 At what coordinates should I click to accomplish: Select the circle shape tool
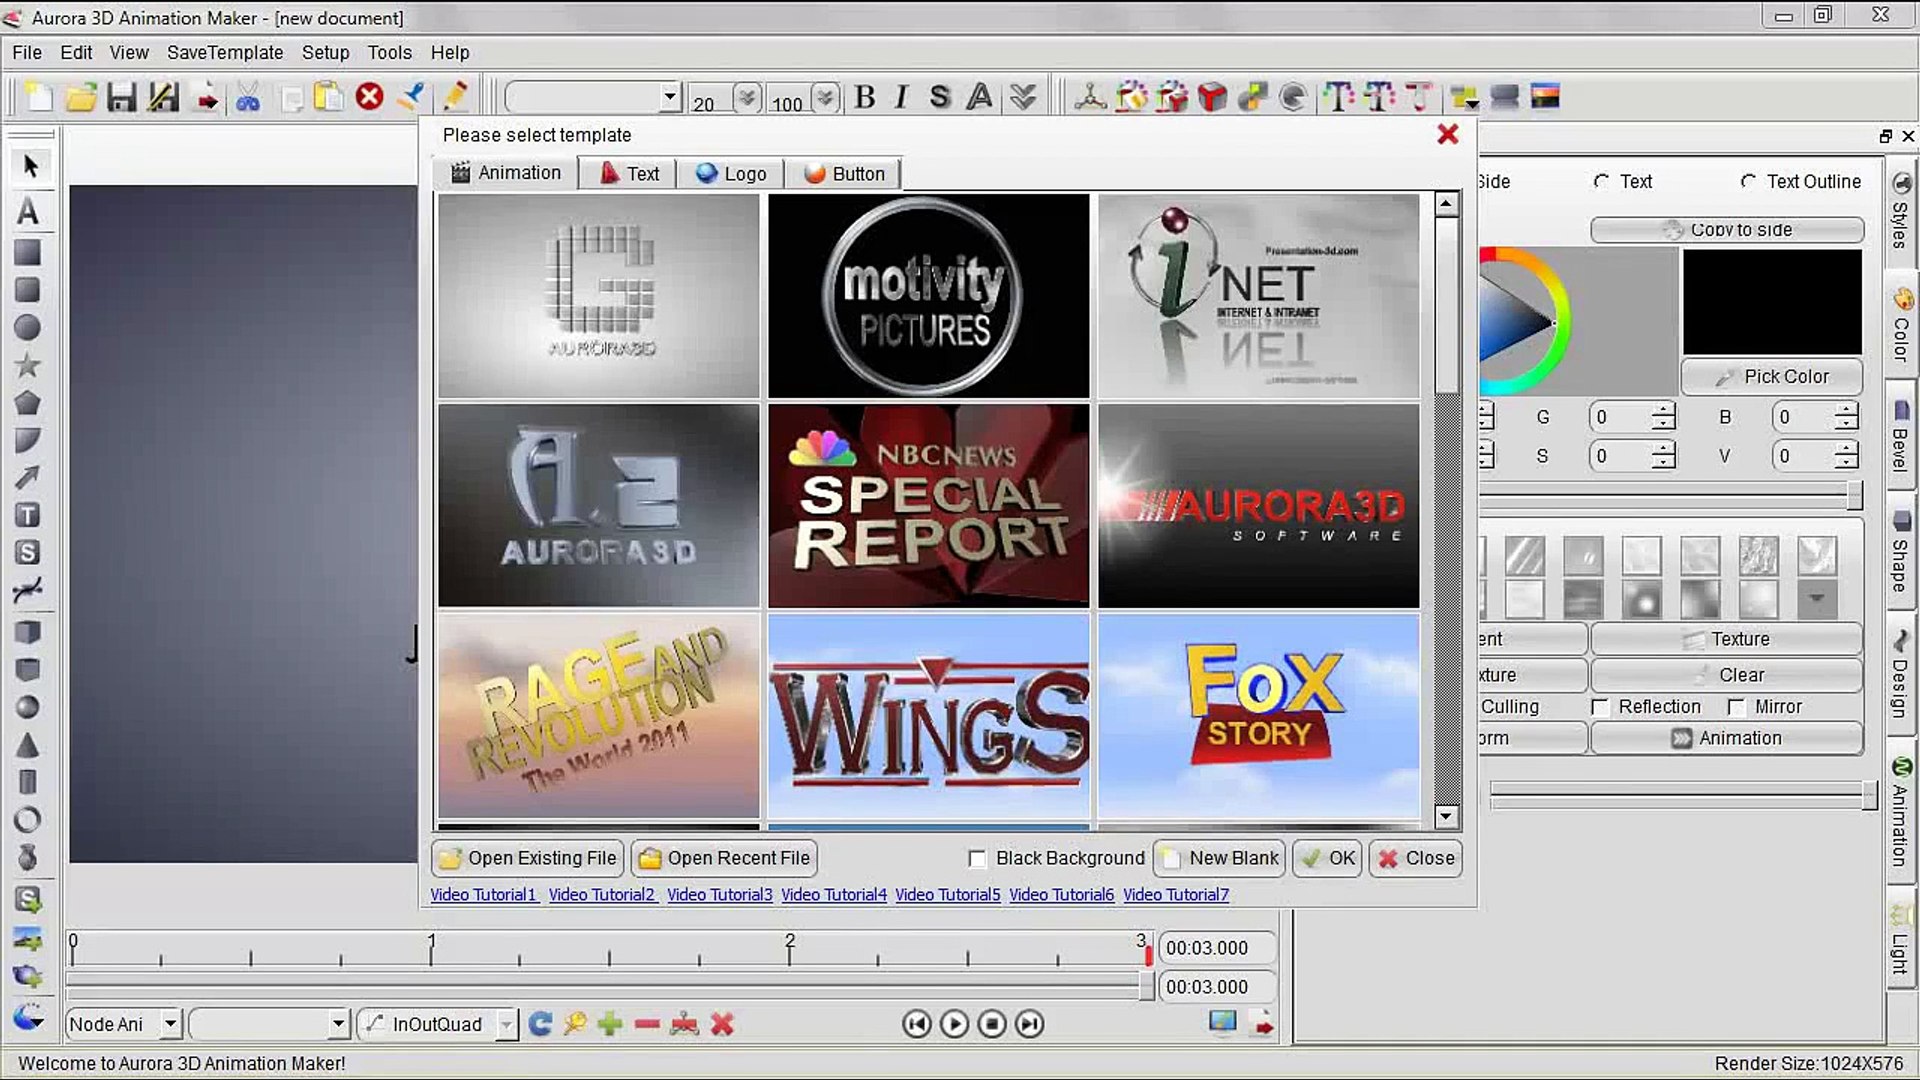[x=28, y=328]
